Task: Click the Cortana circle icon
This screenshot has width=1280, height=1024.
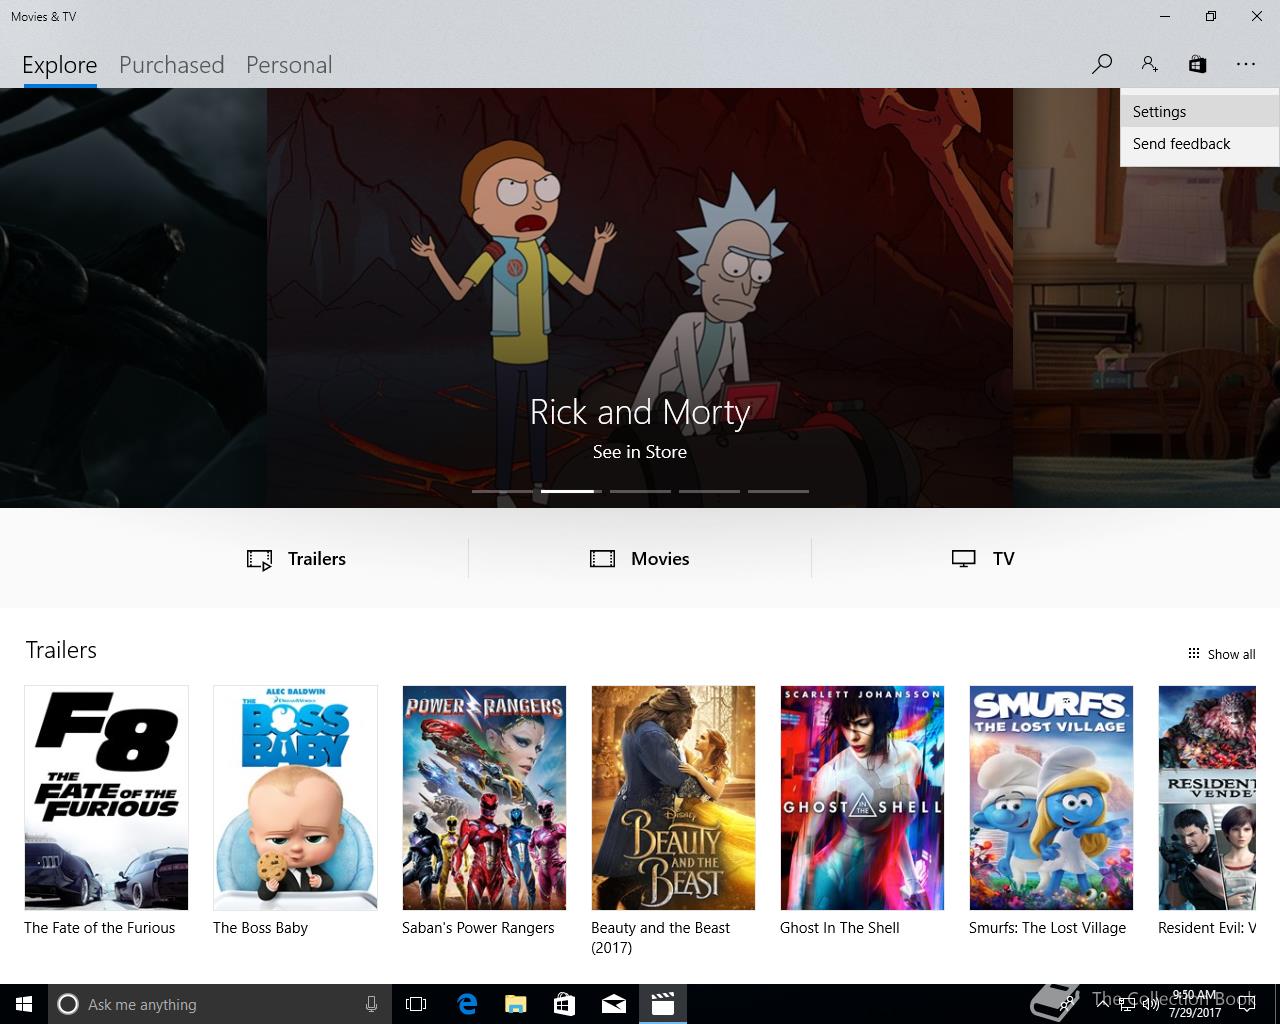Action: [x=68, y=1004]
